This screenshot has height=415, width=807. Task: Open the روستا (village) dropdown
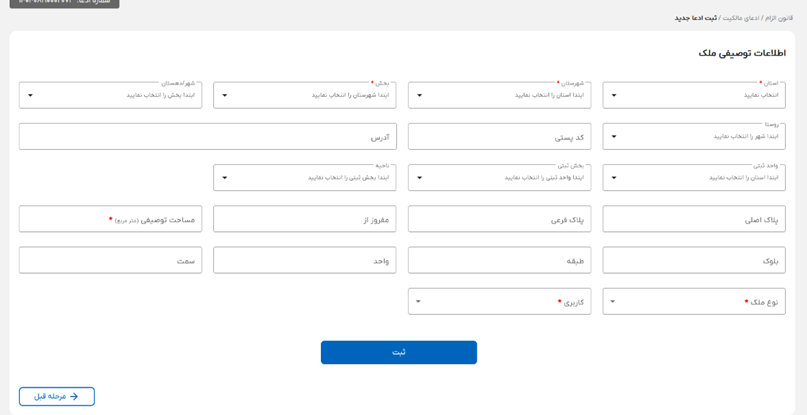click(x=694, y=137)
